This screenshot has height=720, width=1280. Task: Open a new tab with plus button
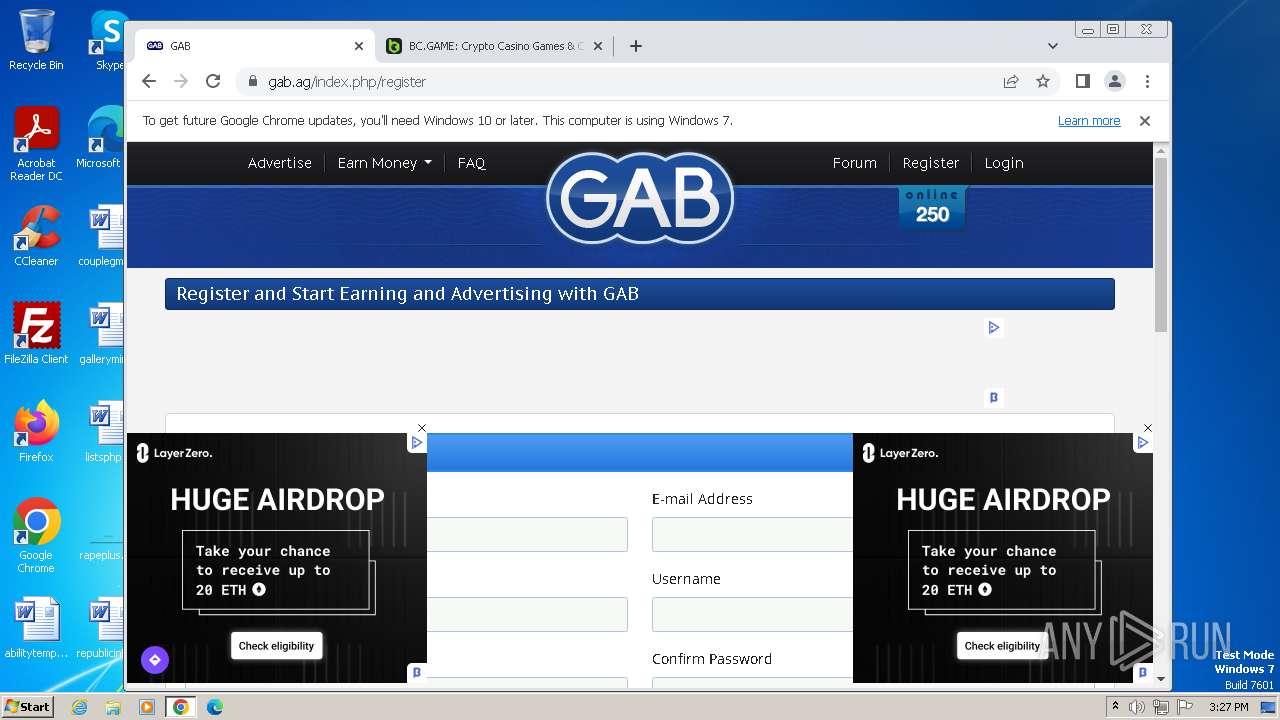click(635, 46)
